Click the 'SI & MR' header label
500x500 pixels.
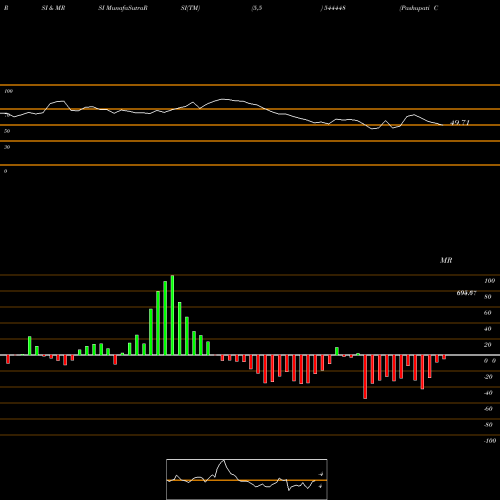click(53, 8)
